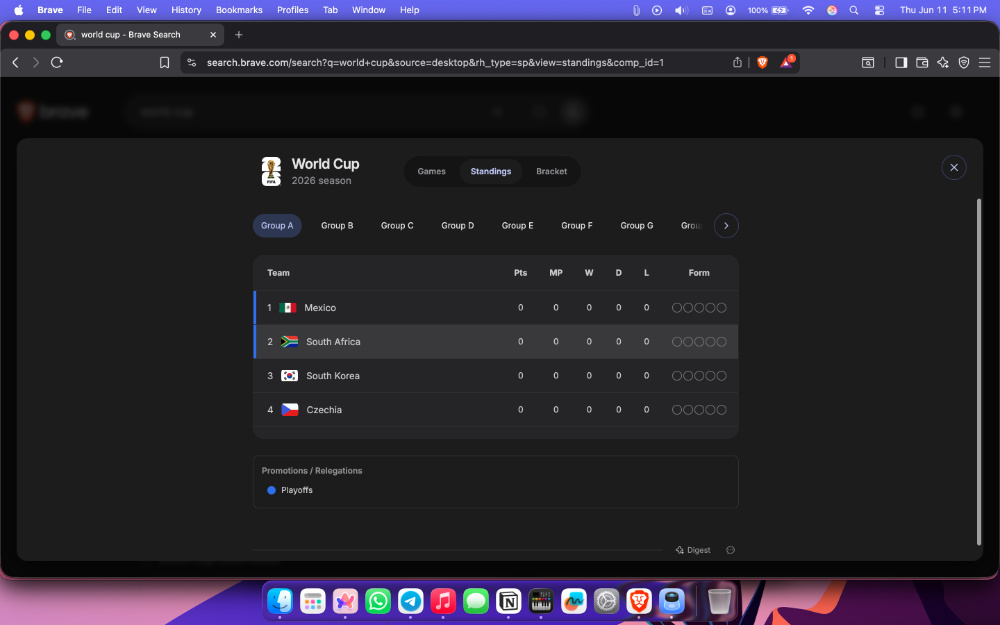
Task: Select Group G
Action: tap(637, 226)
